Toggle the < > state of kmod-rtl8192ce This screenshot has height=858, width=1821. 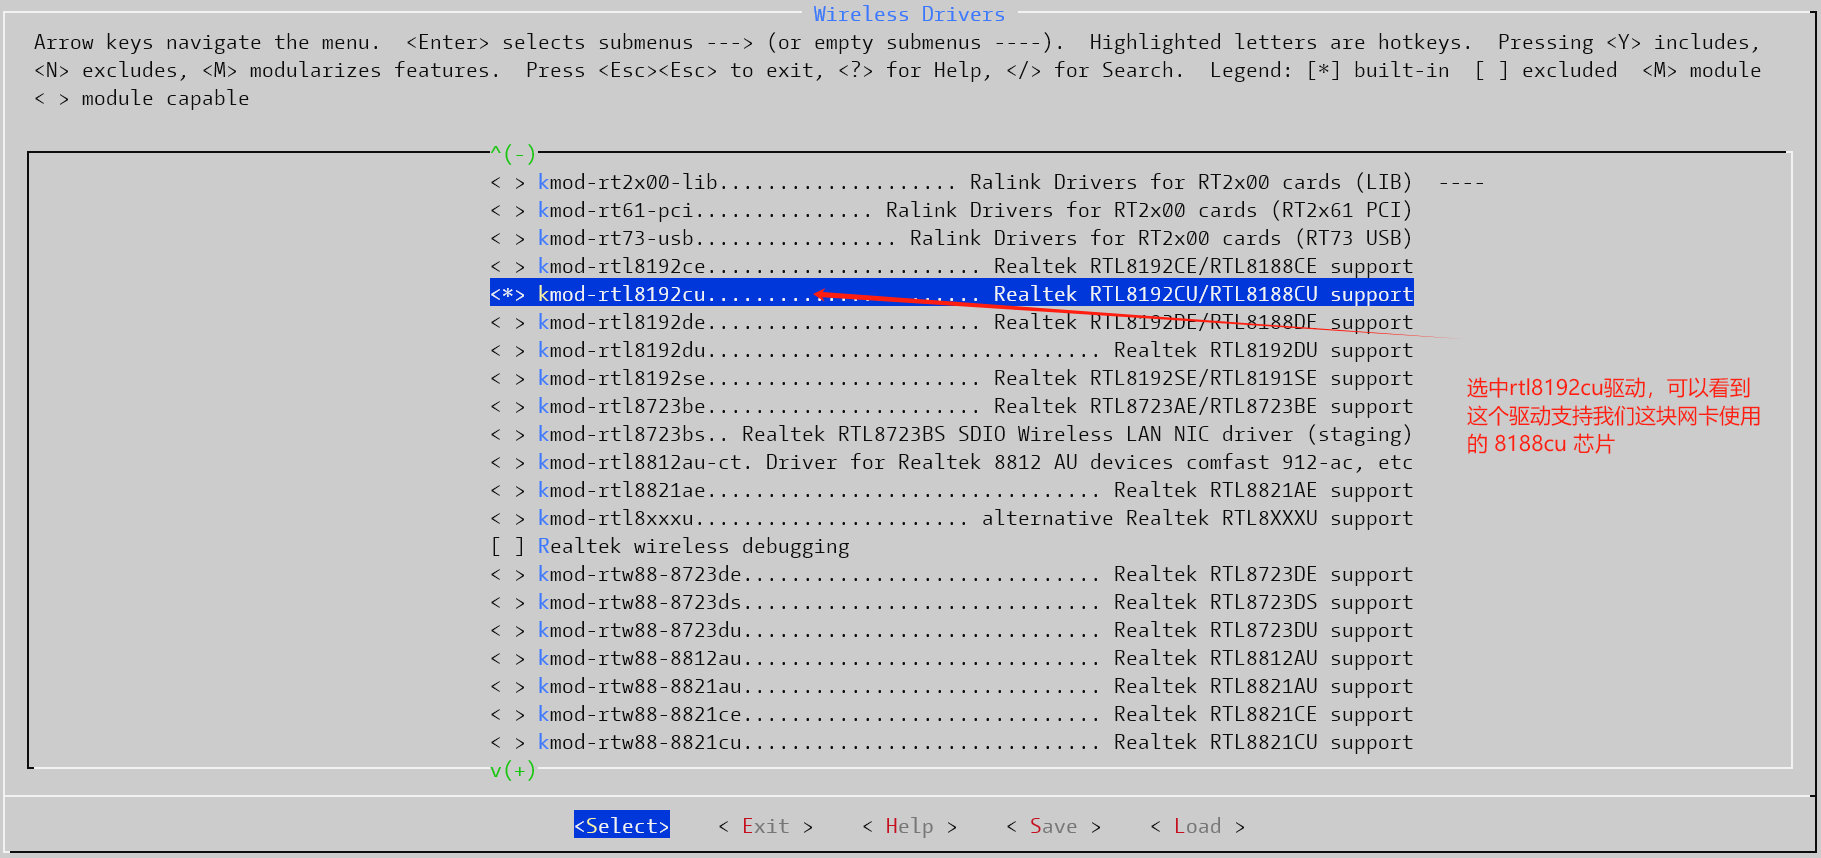click(x=507, y=266)
